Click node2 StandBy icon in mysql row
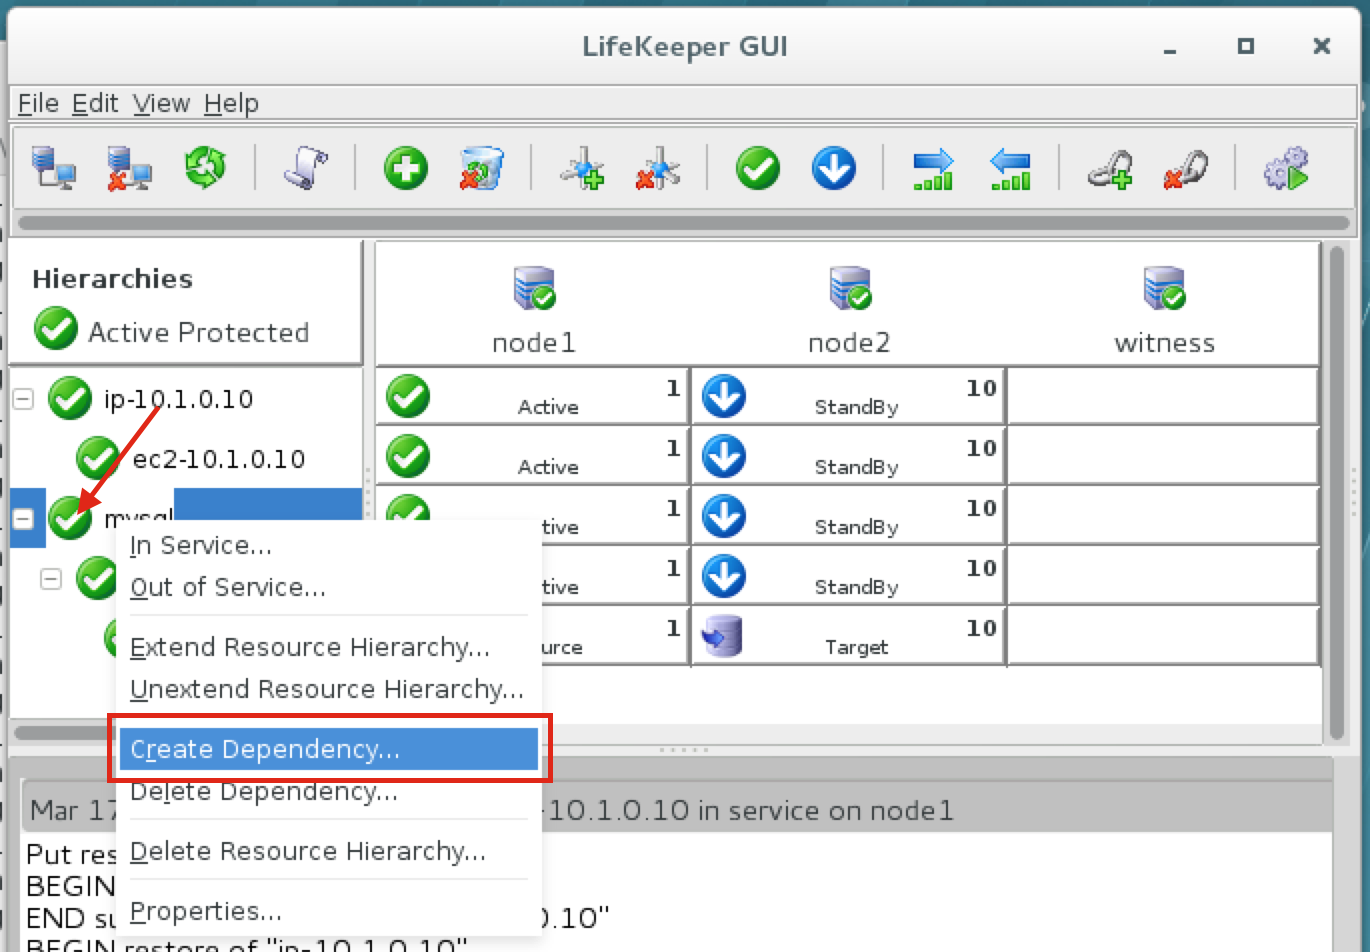Viewport: 1370px width, 952px height. coord(724,516)
